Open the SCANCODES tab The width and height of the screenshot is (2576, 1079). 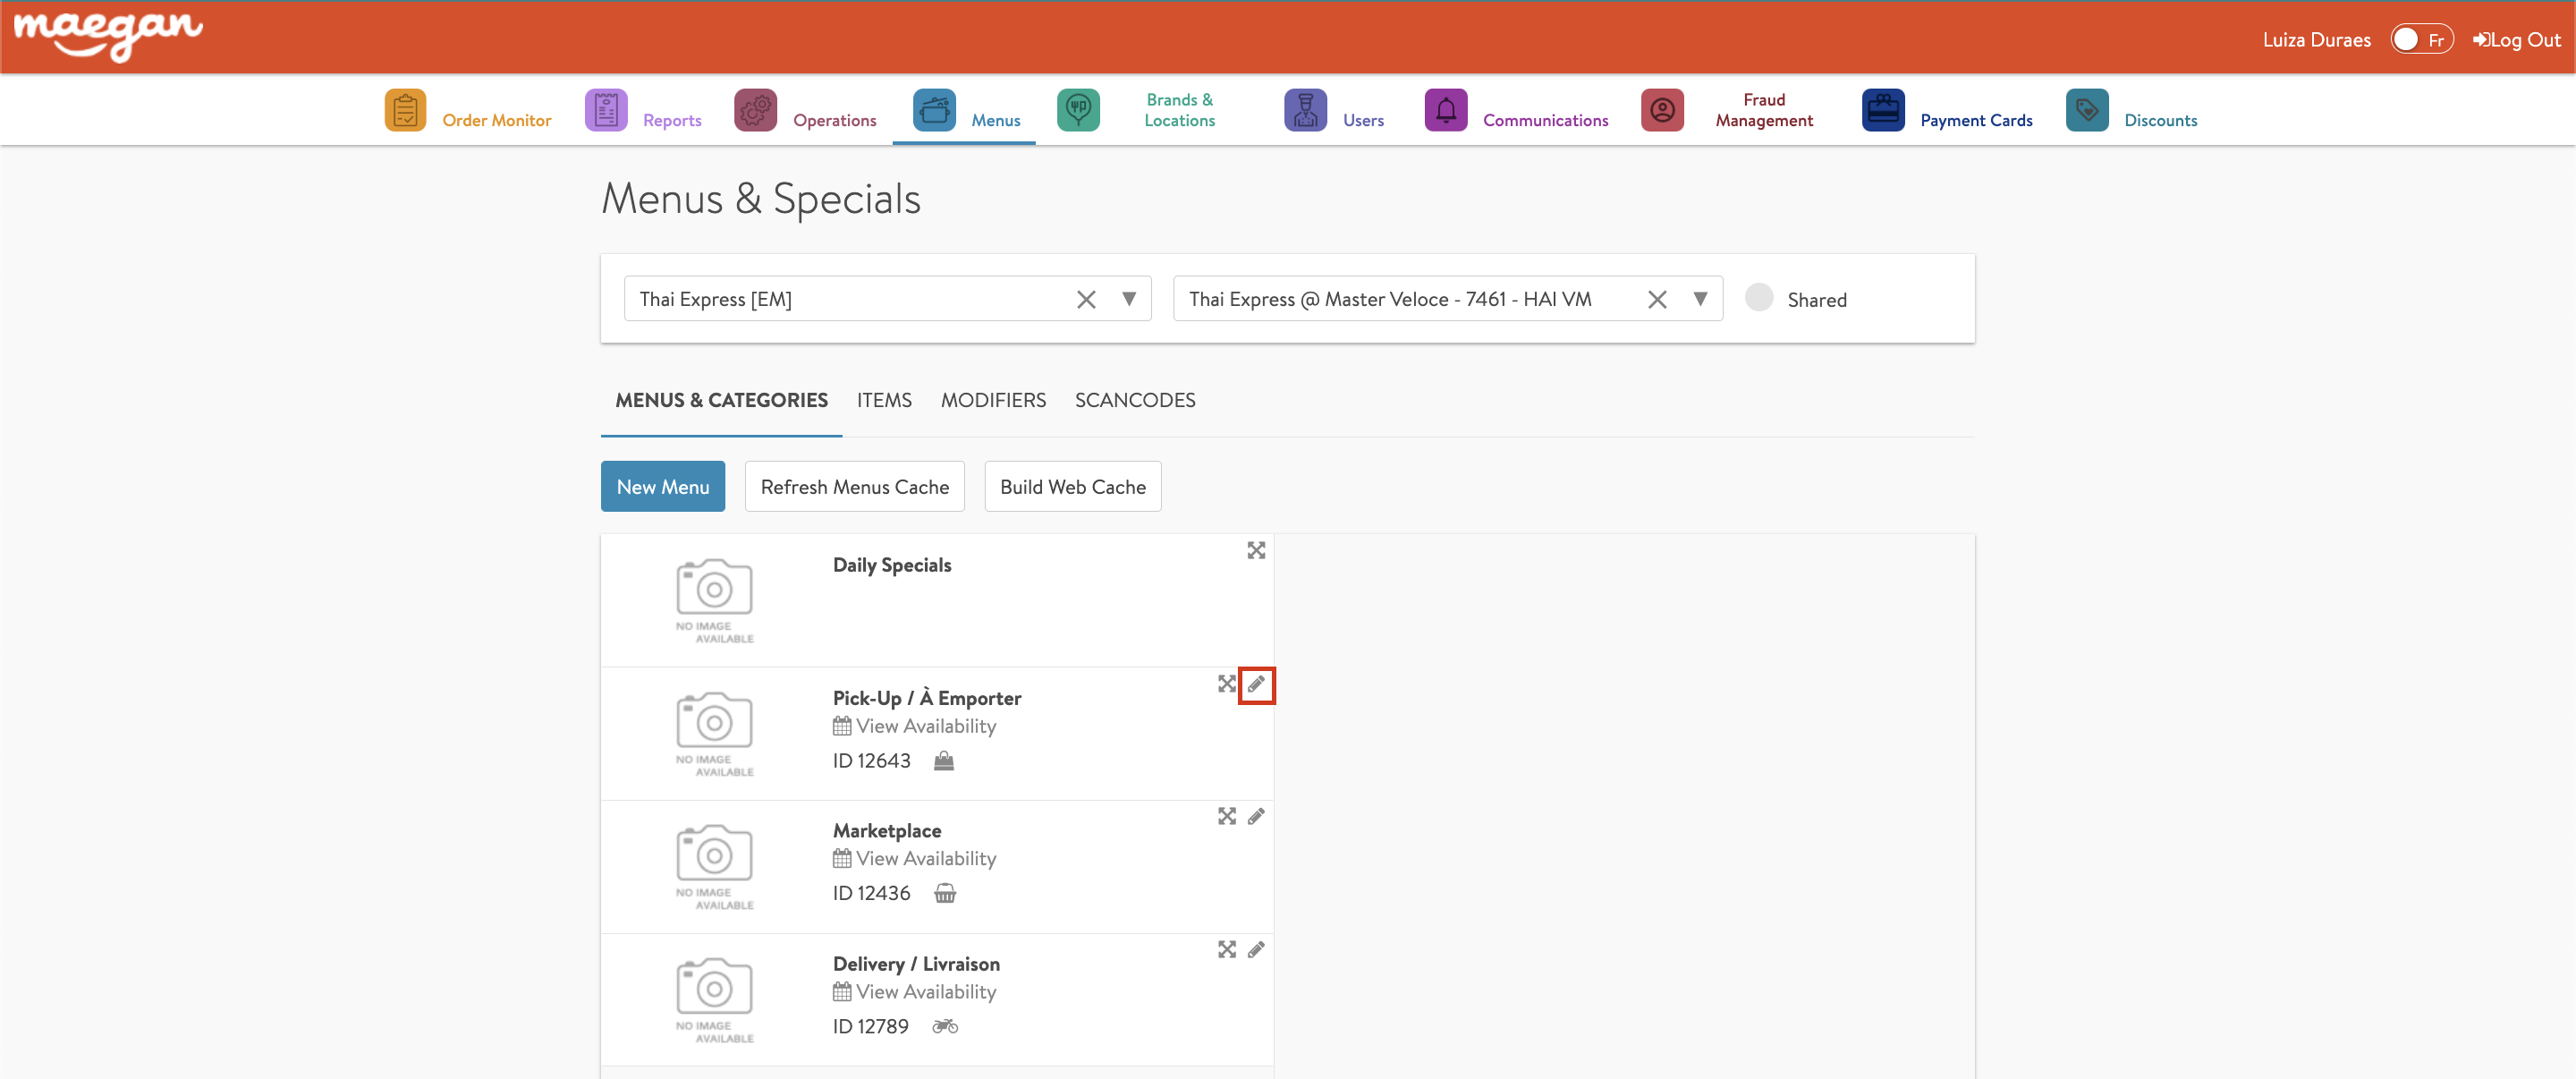(1135, 400)
